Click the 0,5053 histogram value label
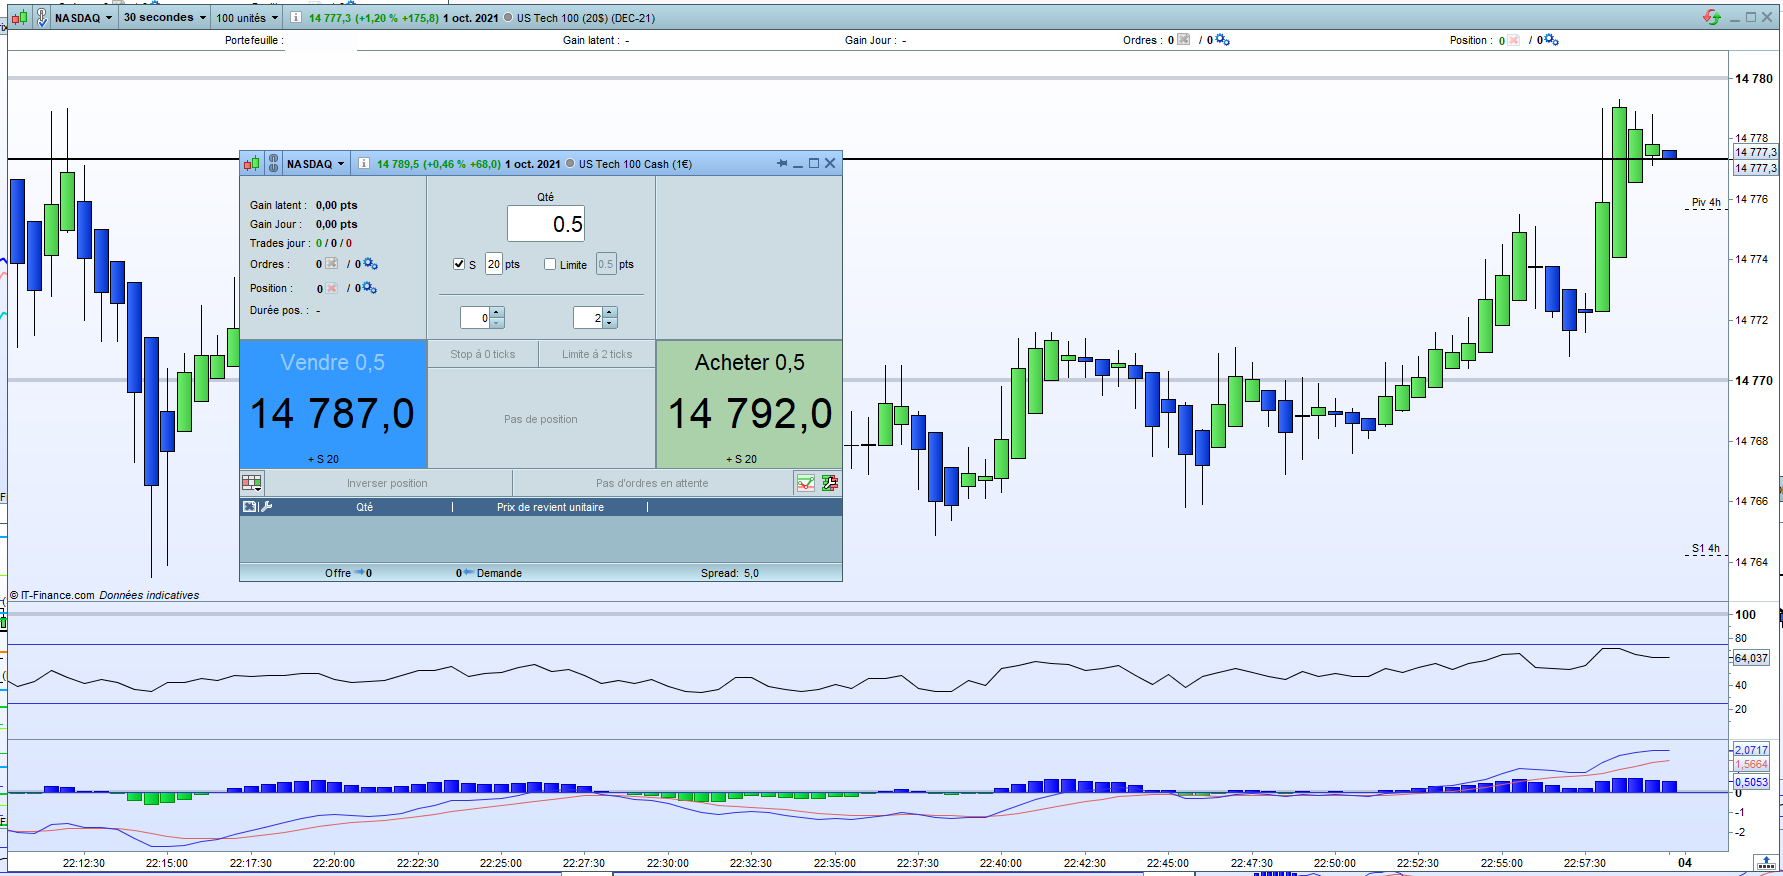The width and height of the screenshot is (1783, 876). point(1751,782)
